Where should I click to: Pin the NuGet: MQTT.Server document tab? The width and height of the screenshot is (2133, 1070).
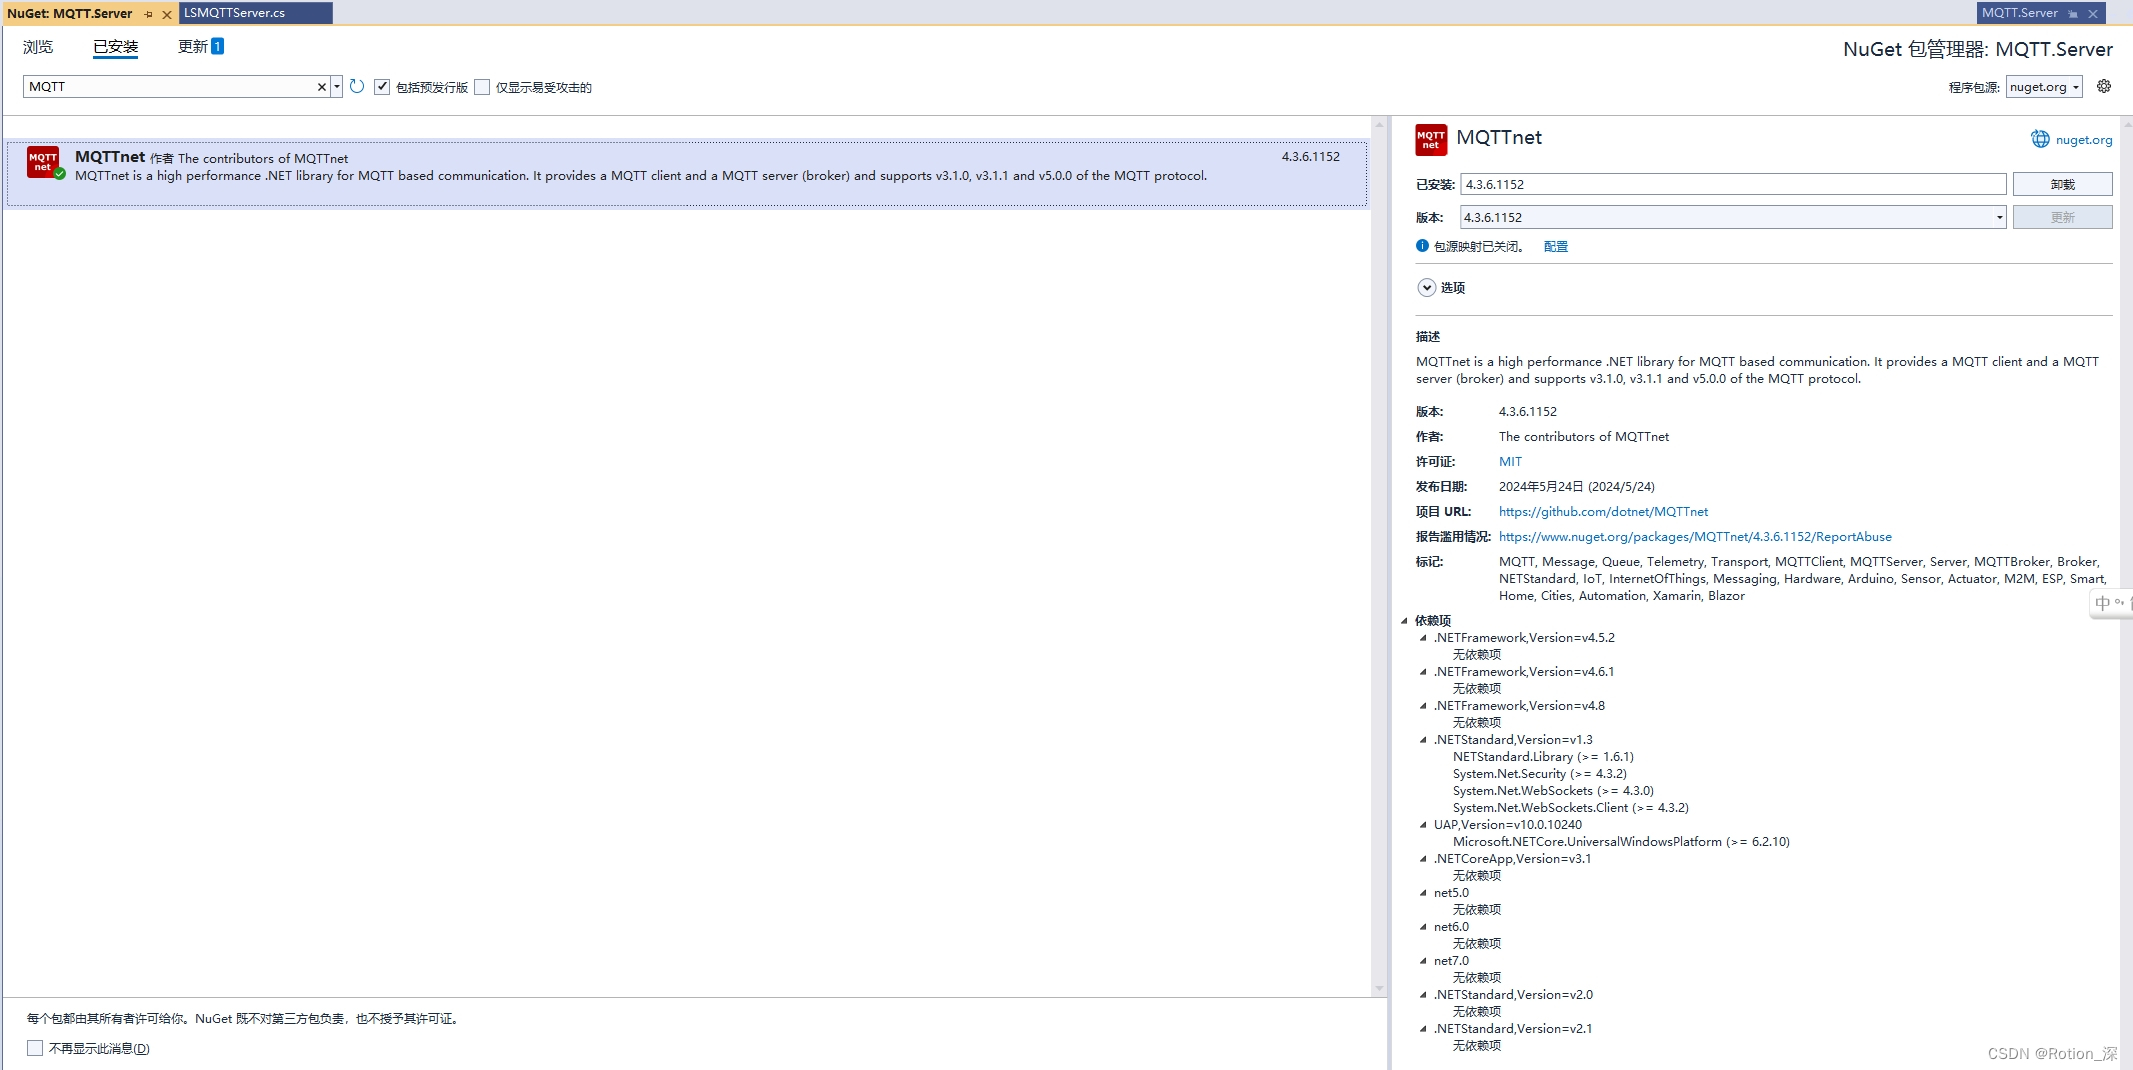pyautogui.click(x=148, y=13)
